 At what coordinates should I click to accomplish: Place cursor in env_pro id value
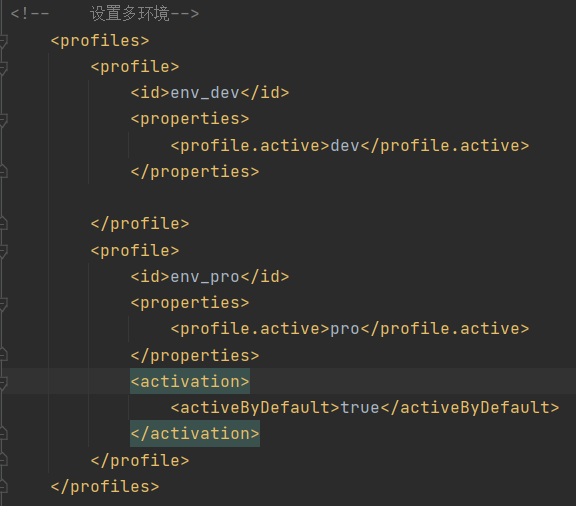pyautogui.click(x=205, y=277)
